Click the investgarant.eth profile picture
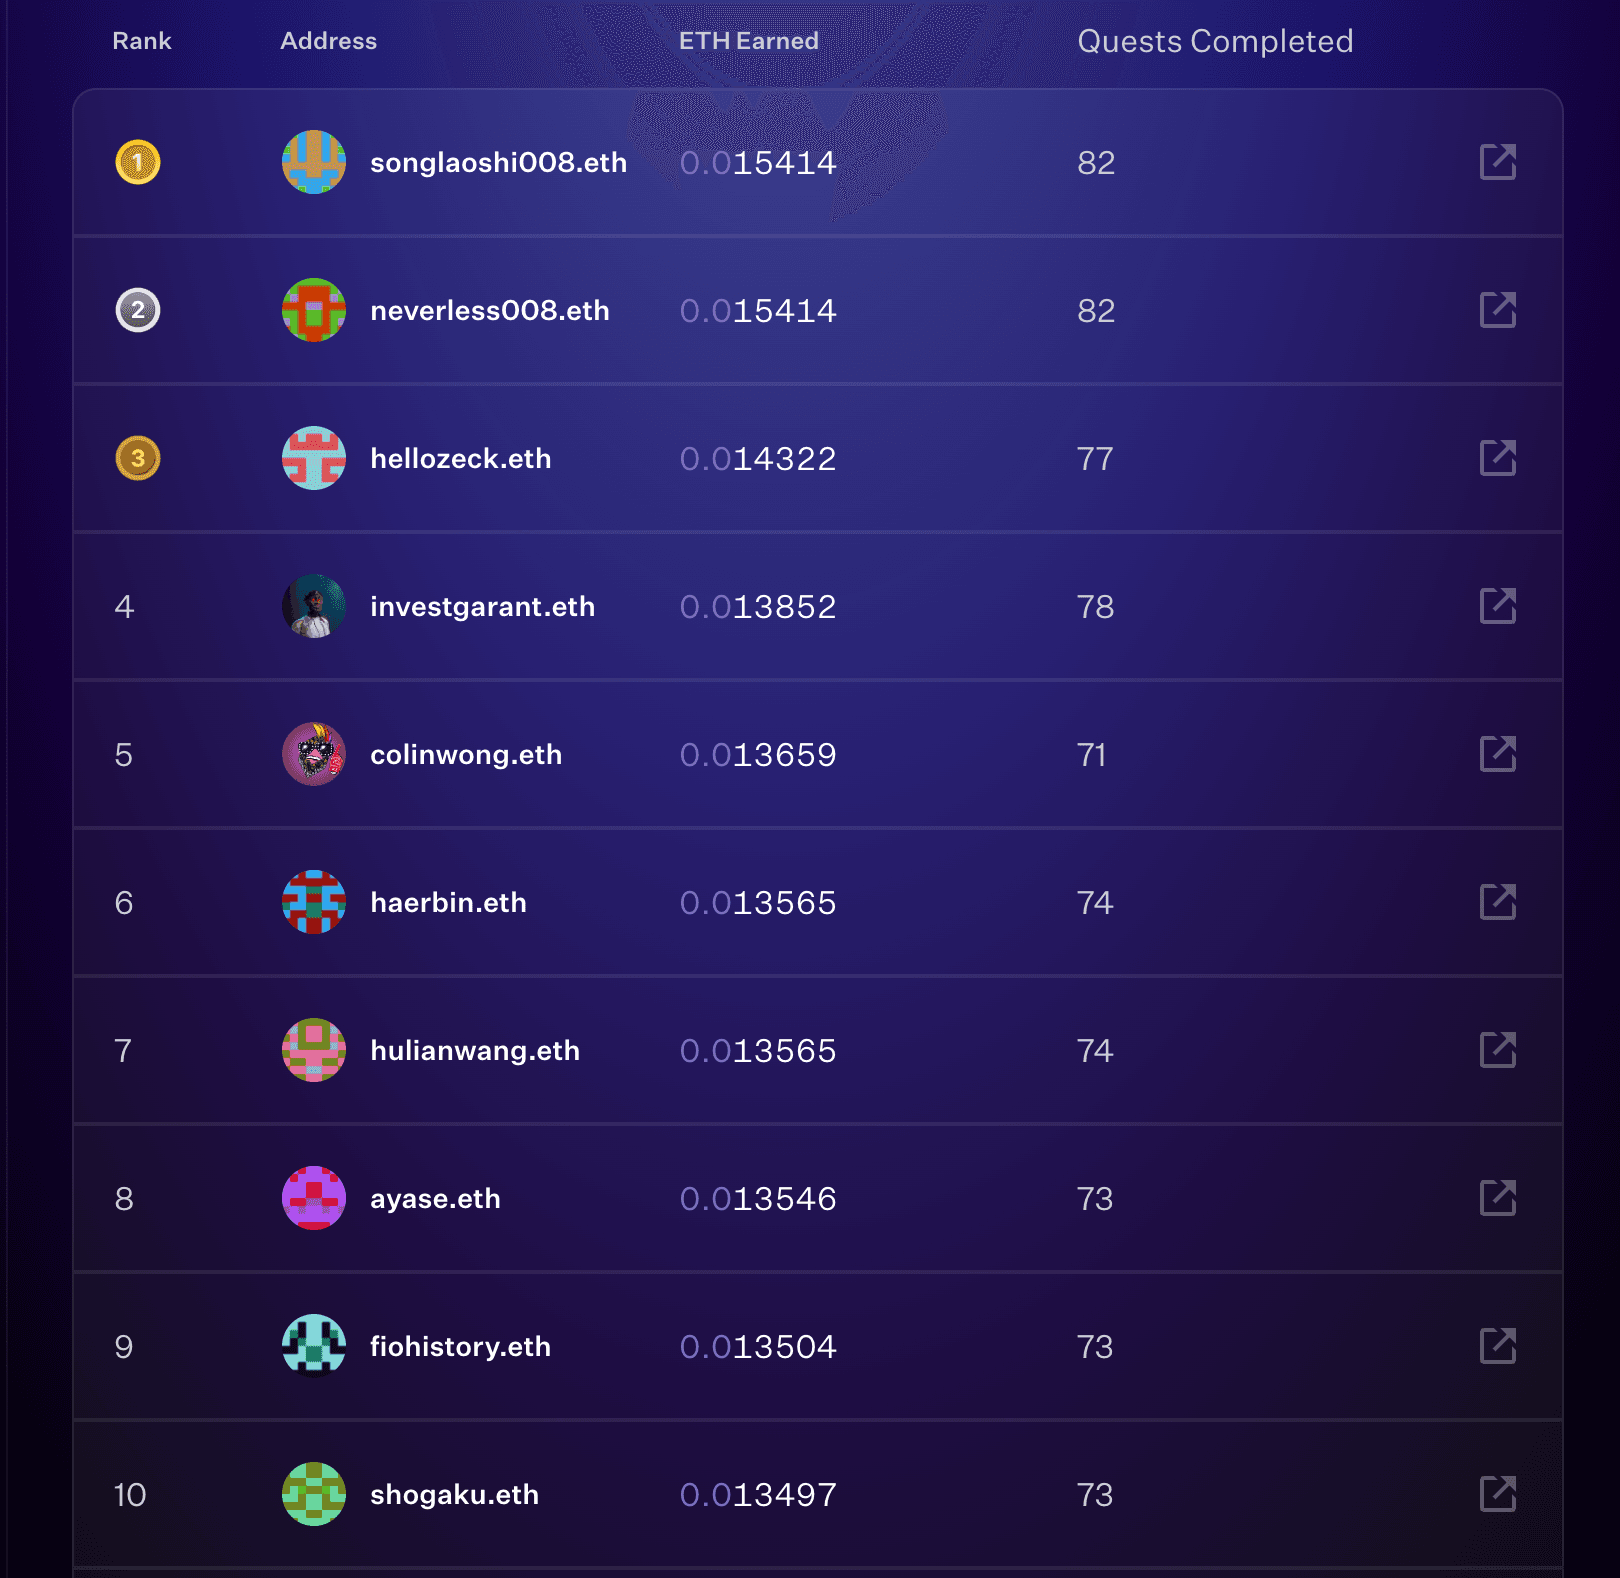Screen dimensions: 1620x1578 coord(314,606)
